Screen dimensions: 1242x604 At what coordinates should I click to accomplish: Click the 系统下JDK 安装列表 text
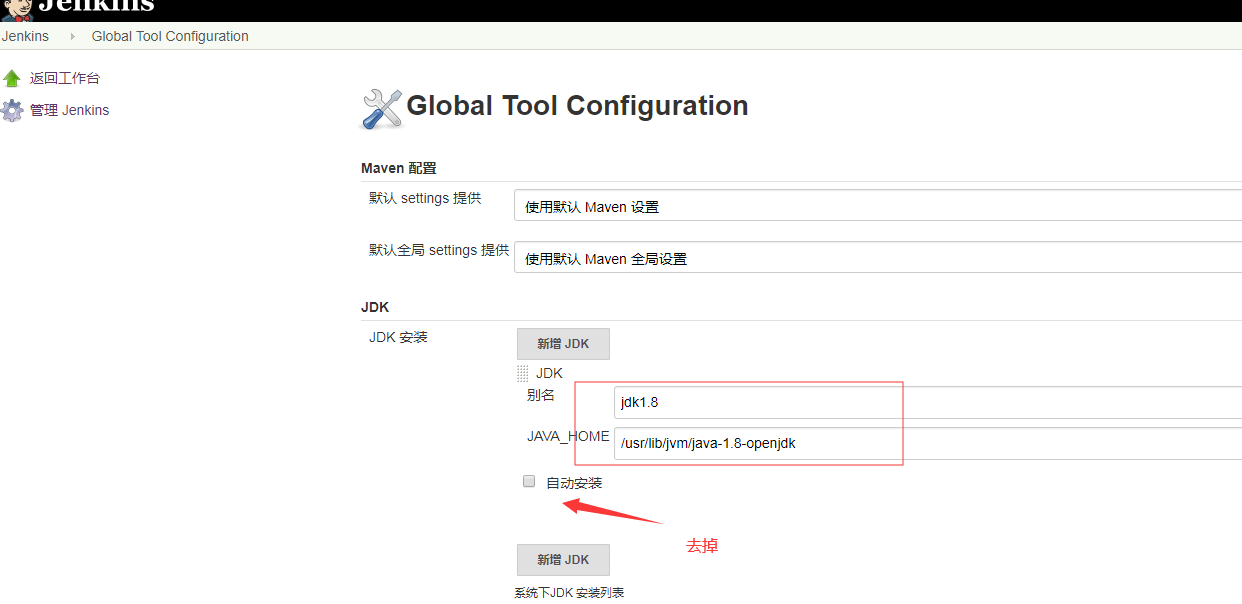(x=570, y=593)
